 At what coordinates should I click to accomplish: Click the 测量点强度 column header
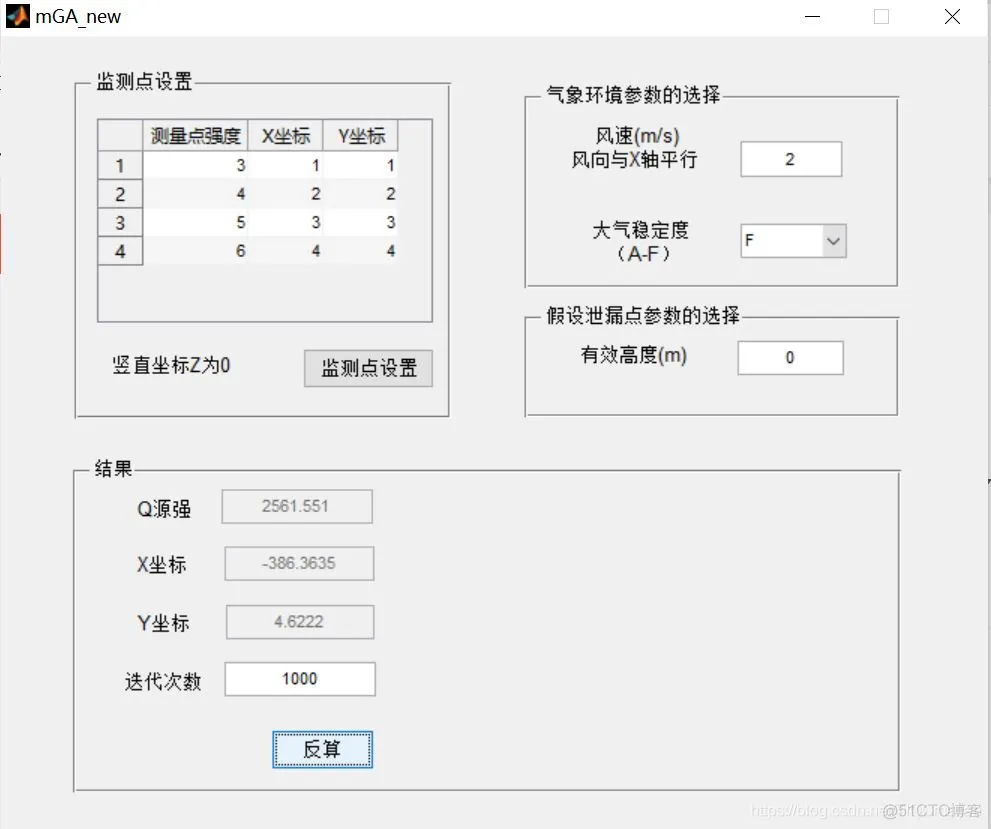pos(196,135)
